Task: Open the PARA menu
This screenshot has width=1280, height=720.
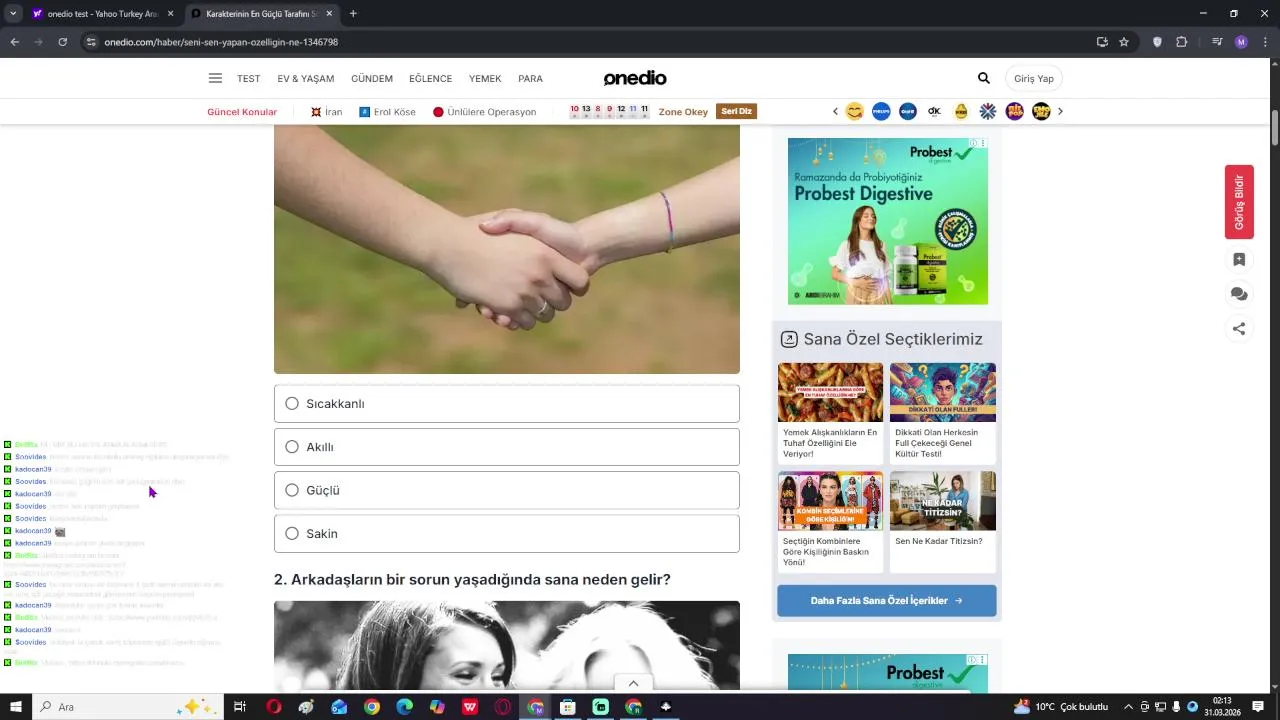Action: click(x=530, y=79)
